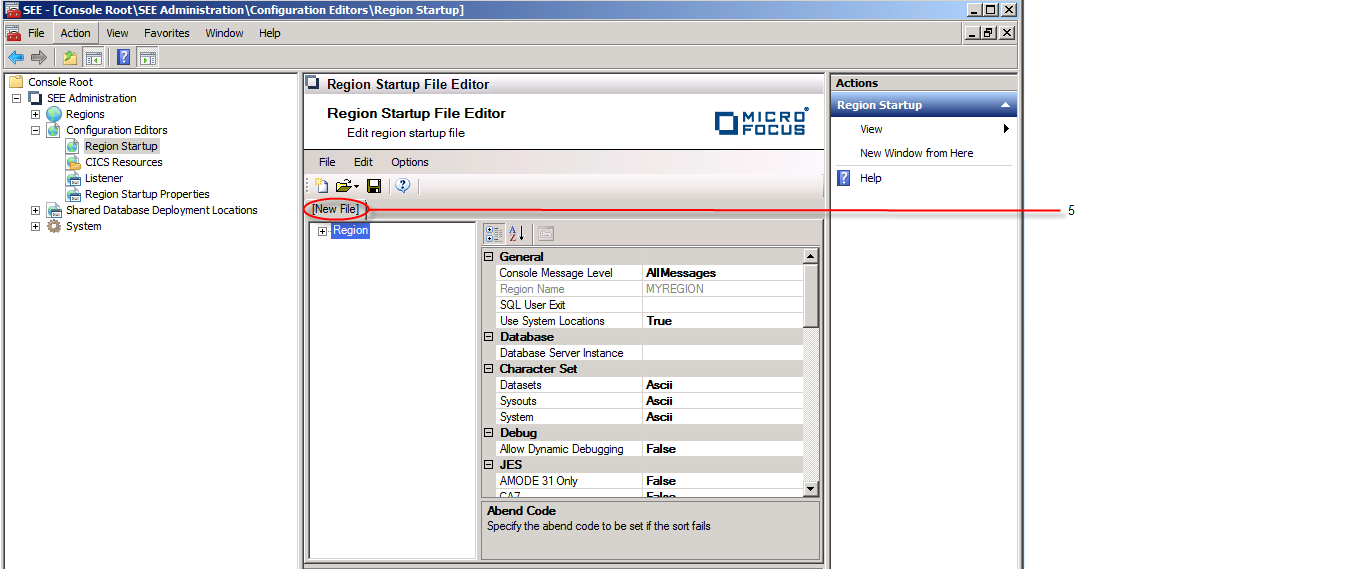
Task: Switch property grid to Categorized view
Action: pos(494,234)
